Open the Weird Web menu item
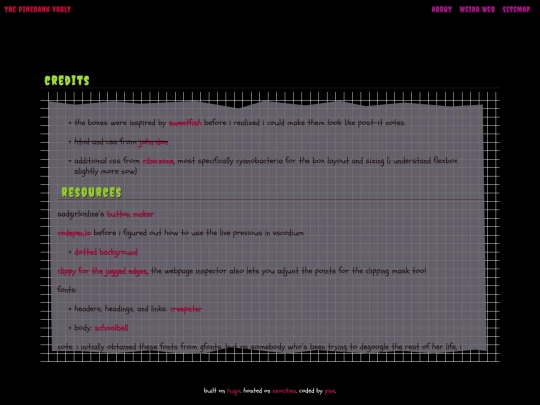 click(x=477, y=9)
